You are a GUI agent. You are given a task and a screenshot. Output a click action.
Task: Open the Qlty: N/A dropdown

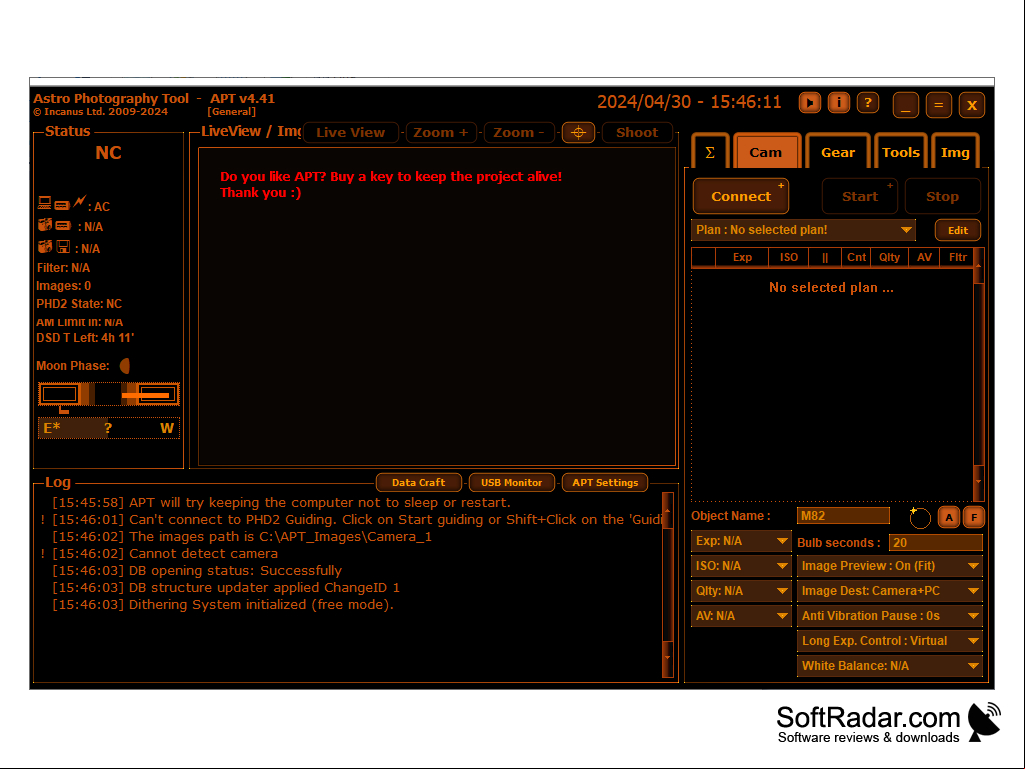741,591
